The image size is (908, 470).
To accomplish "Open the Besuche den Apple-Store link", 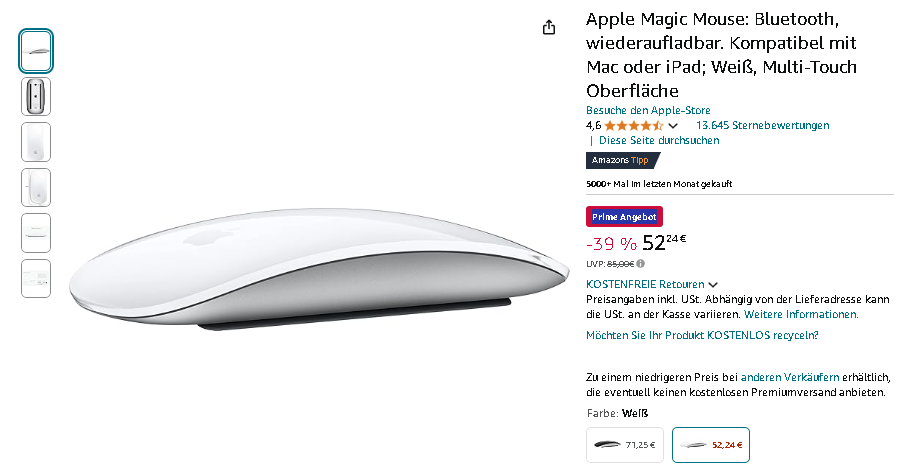I will tap(648, 110).
